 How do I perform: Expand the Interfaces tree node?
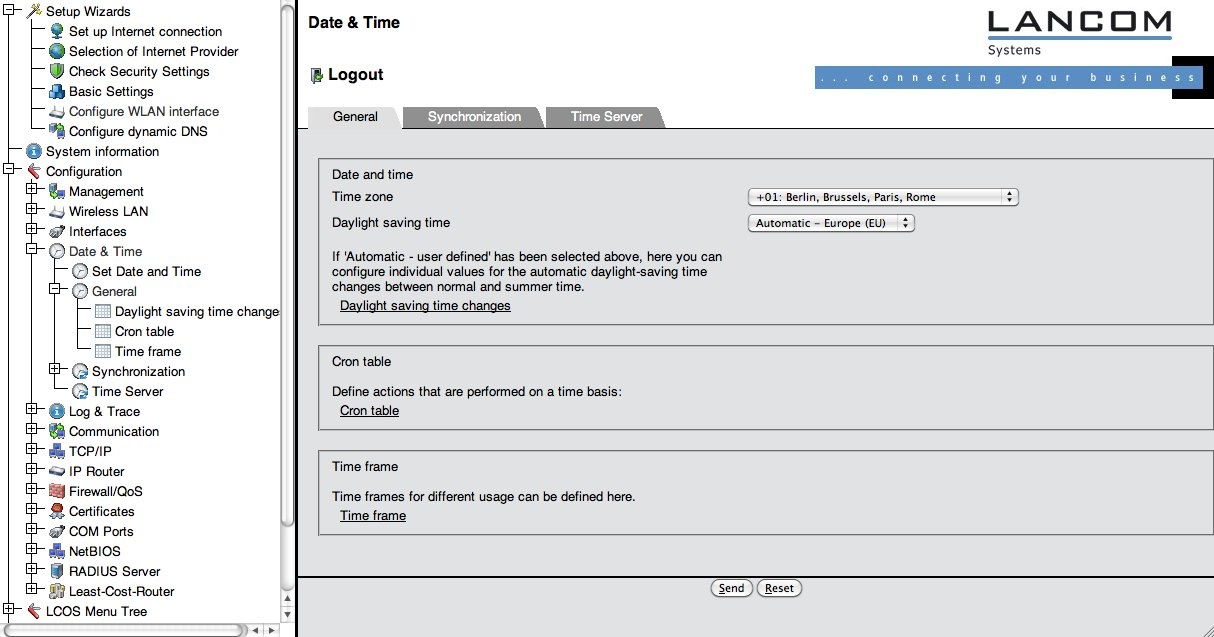(x=32, y=229)
